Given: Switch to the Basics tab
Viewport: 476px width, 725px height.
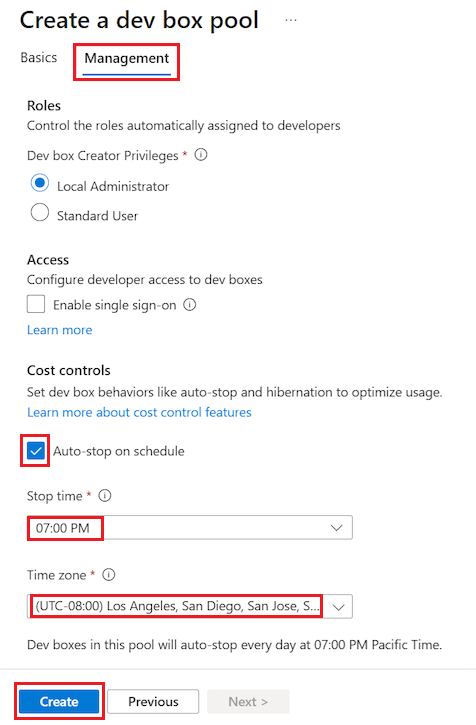Looking at the screenshot, I should click(x=39, y=58).
